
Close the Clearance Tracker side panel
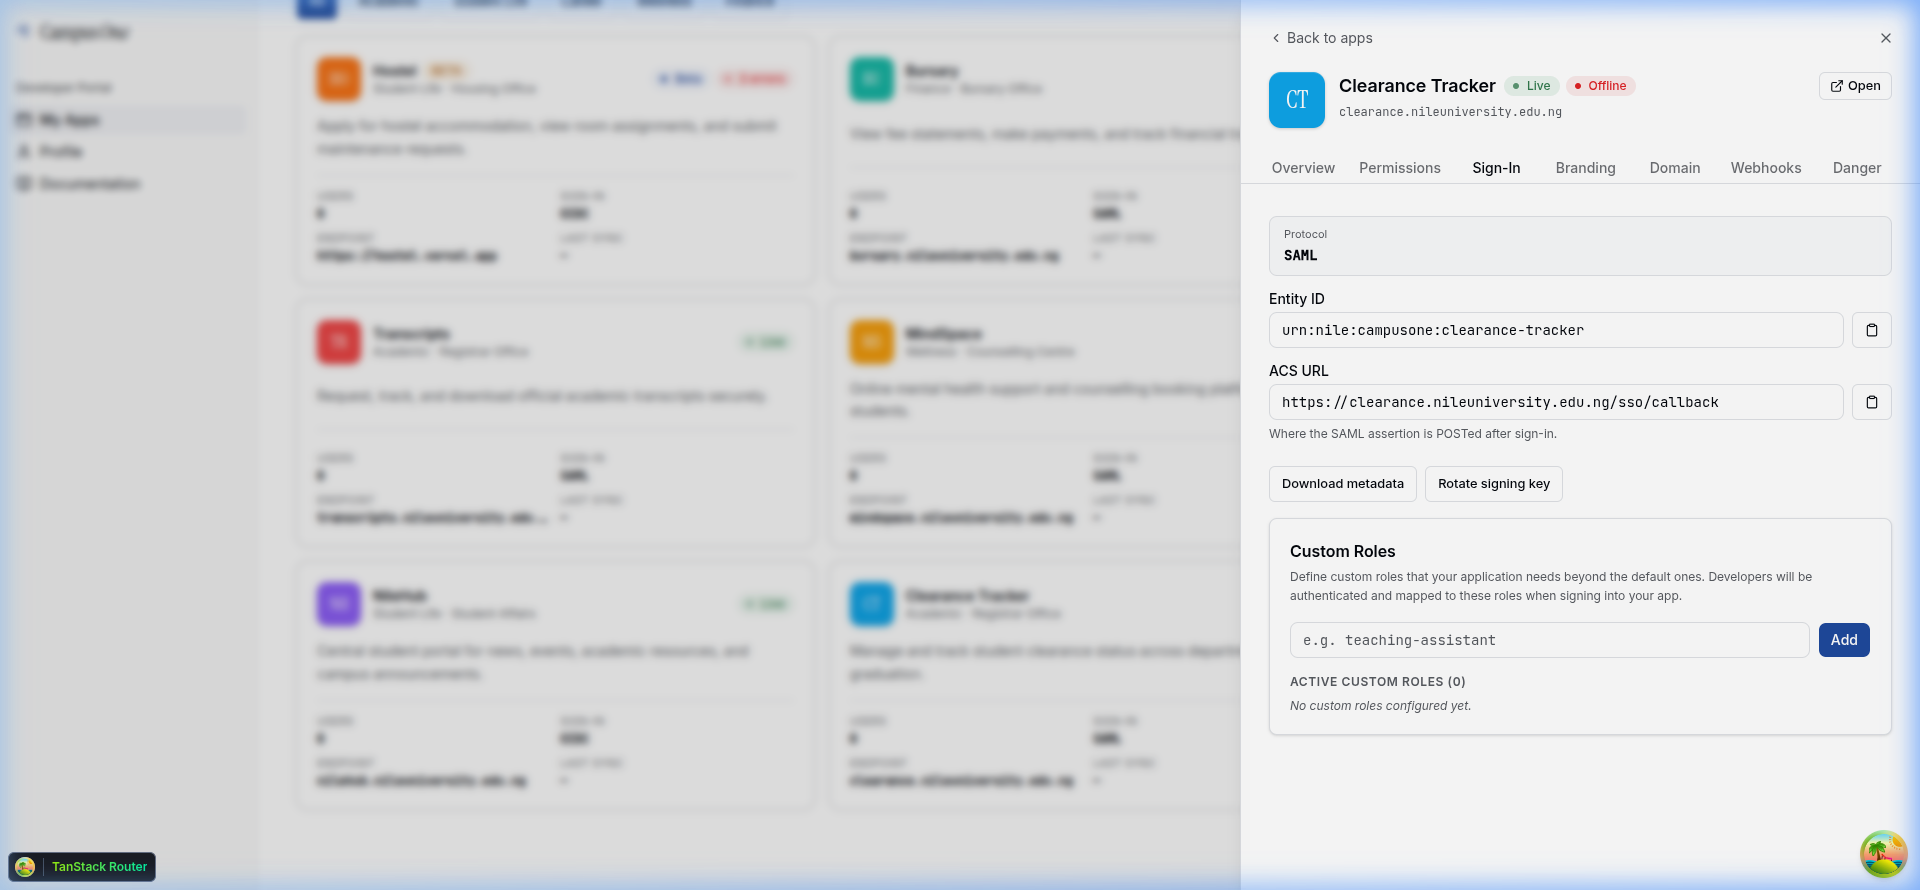tap(1886, 38)
